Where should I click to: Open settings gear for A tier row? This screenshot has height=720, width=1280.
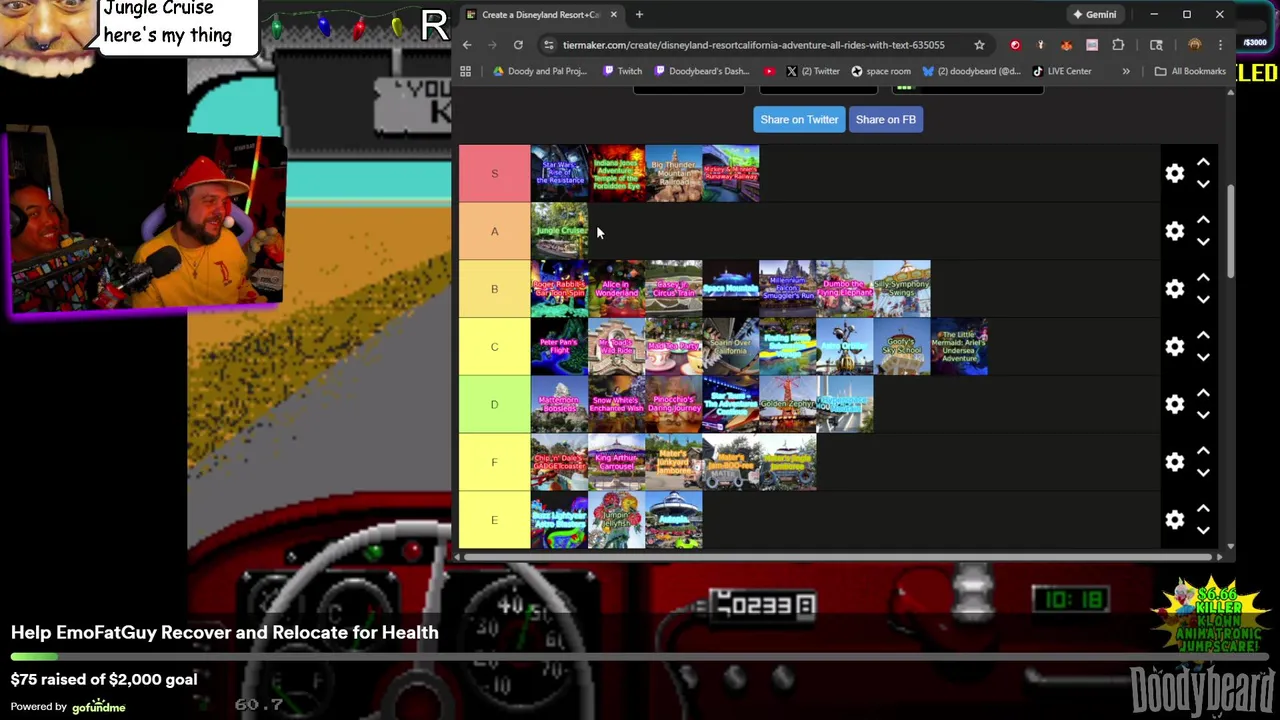pos(1175,232)
